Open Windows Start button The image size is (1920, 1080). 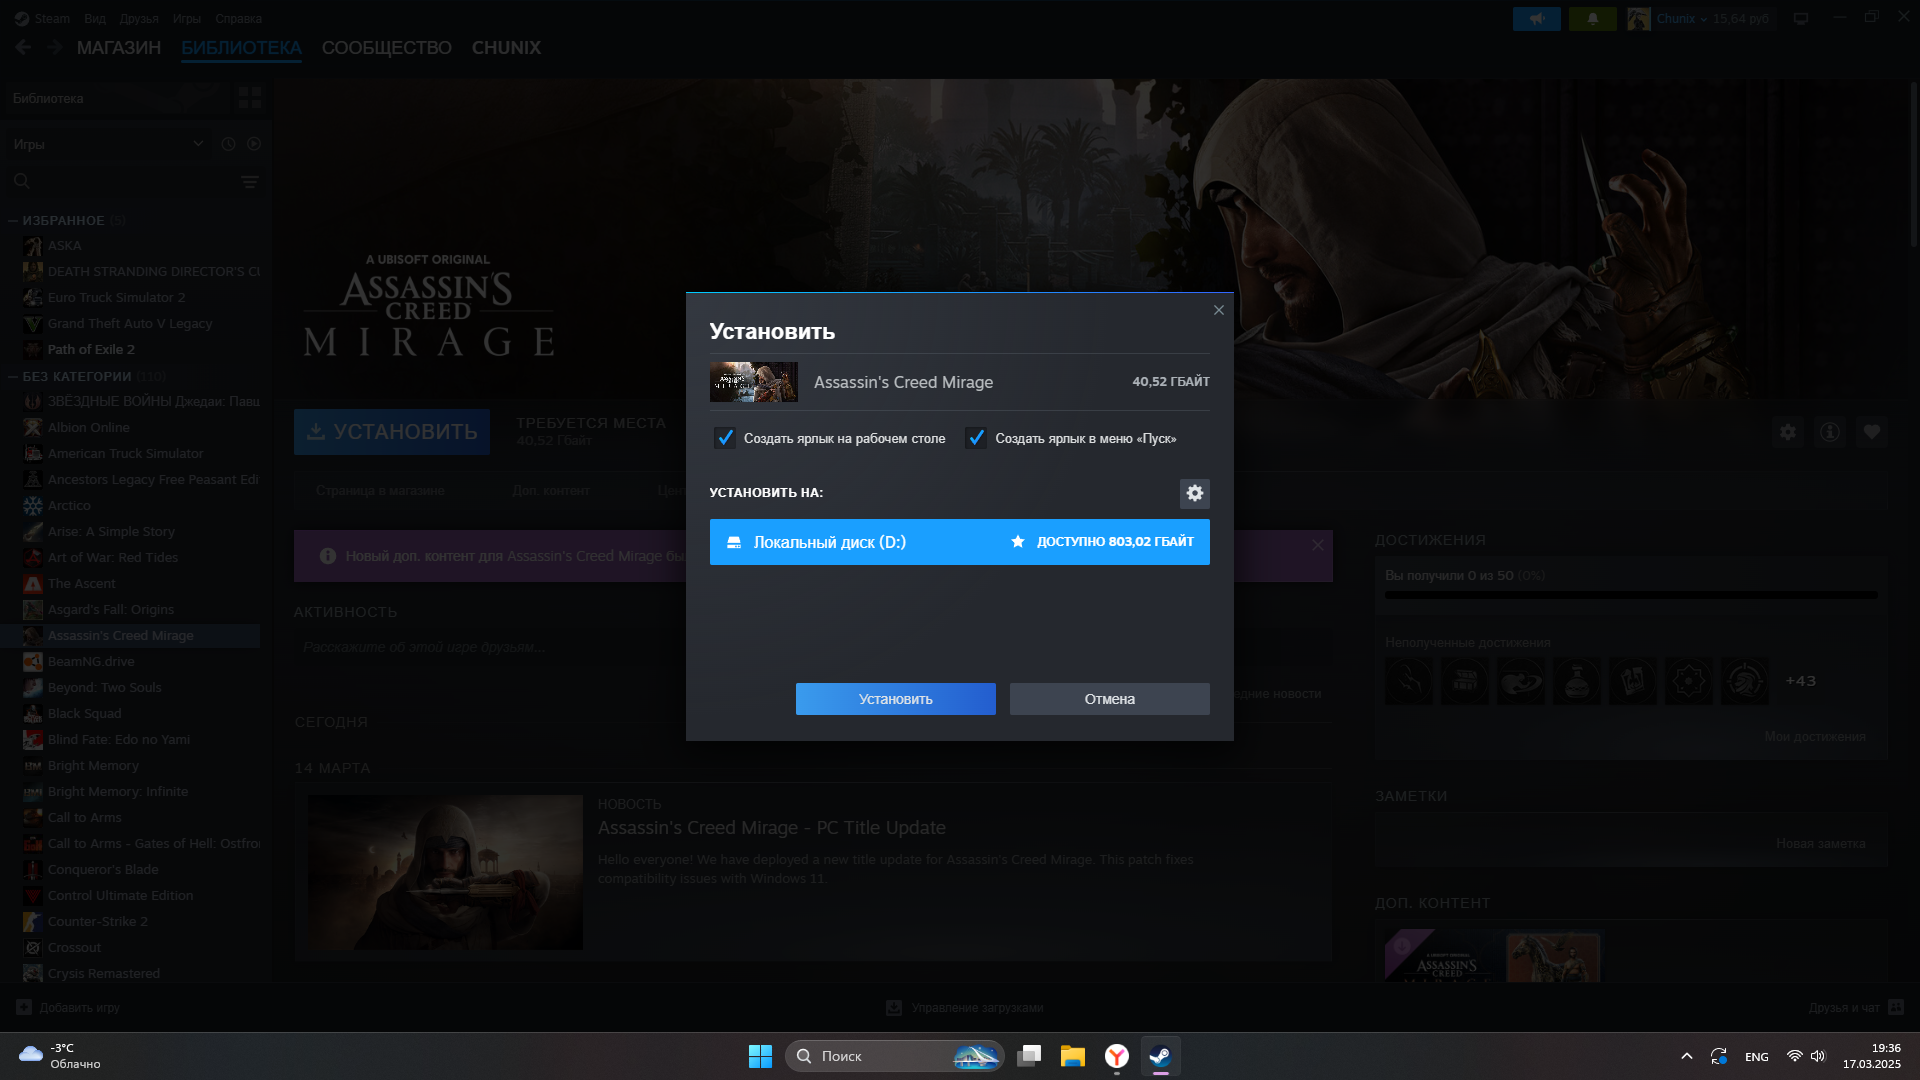[760, 1056]
